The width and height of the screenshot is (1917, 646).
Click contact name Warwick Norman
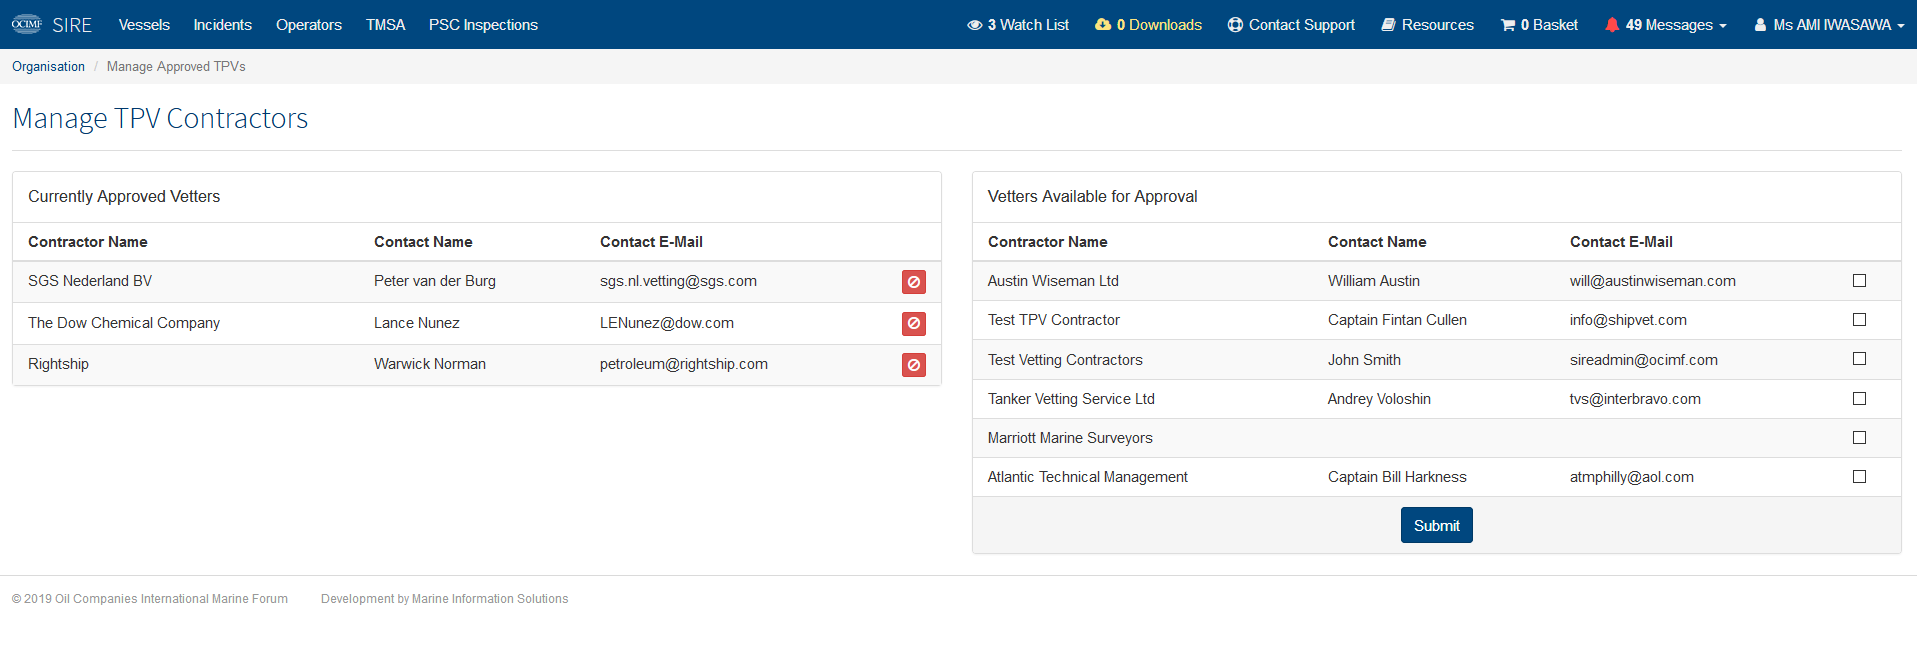point(430,364)
